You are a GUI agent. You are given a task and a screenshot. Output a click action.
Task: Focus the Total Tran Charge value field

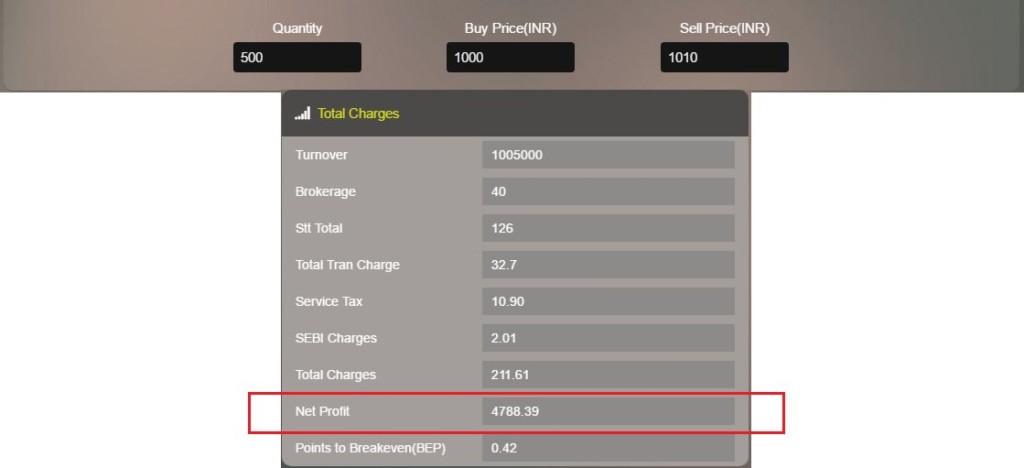point(608,265)
